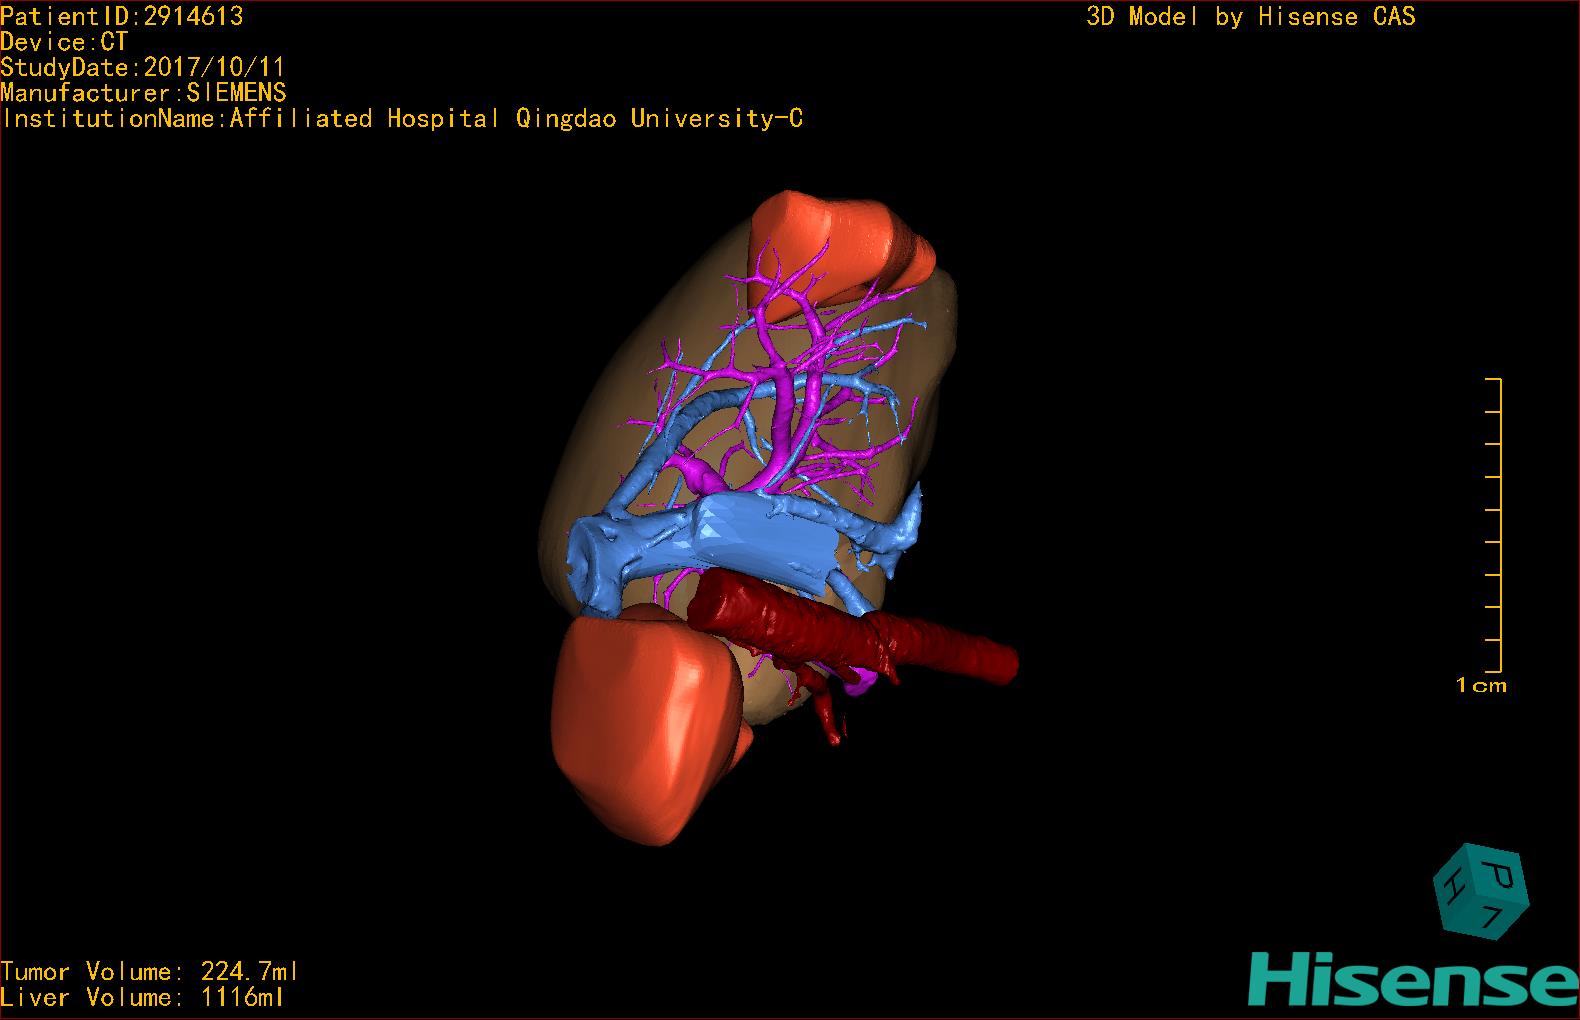This screenshot has height=1020, width=1580.
Task: Click the vertical scale ruler
Action: [x=1494, y=526]
